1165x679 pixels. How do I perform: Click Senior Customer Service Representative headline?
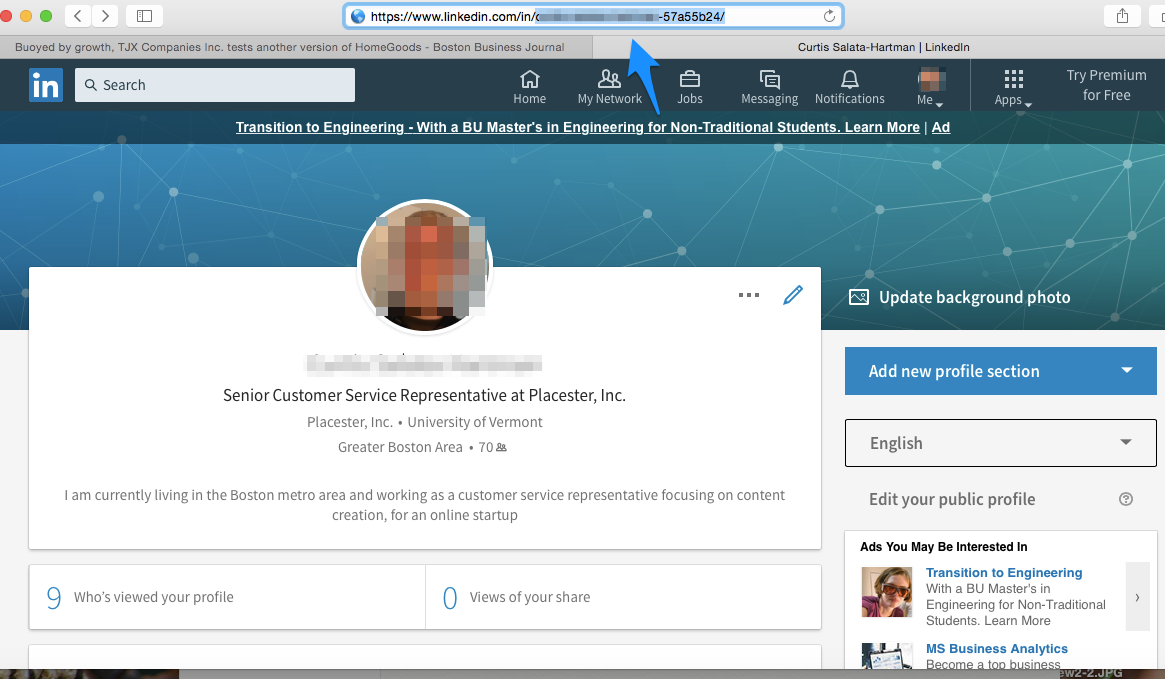point(424,395)
